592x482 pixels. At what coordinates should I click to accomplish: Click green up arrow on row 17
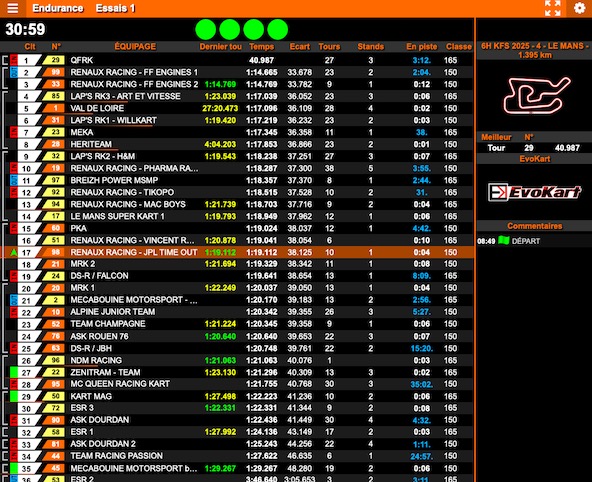point(14,252)
